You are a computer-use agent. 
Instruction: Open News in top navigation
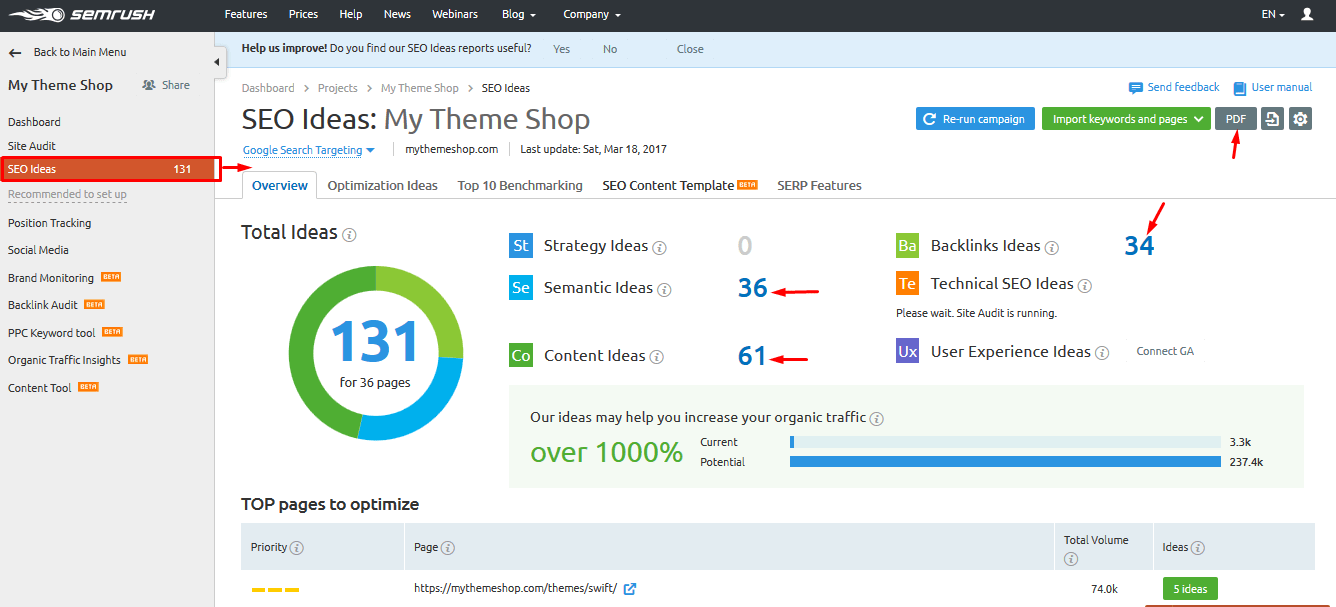tap(397, 15)
